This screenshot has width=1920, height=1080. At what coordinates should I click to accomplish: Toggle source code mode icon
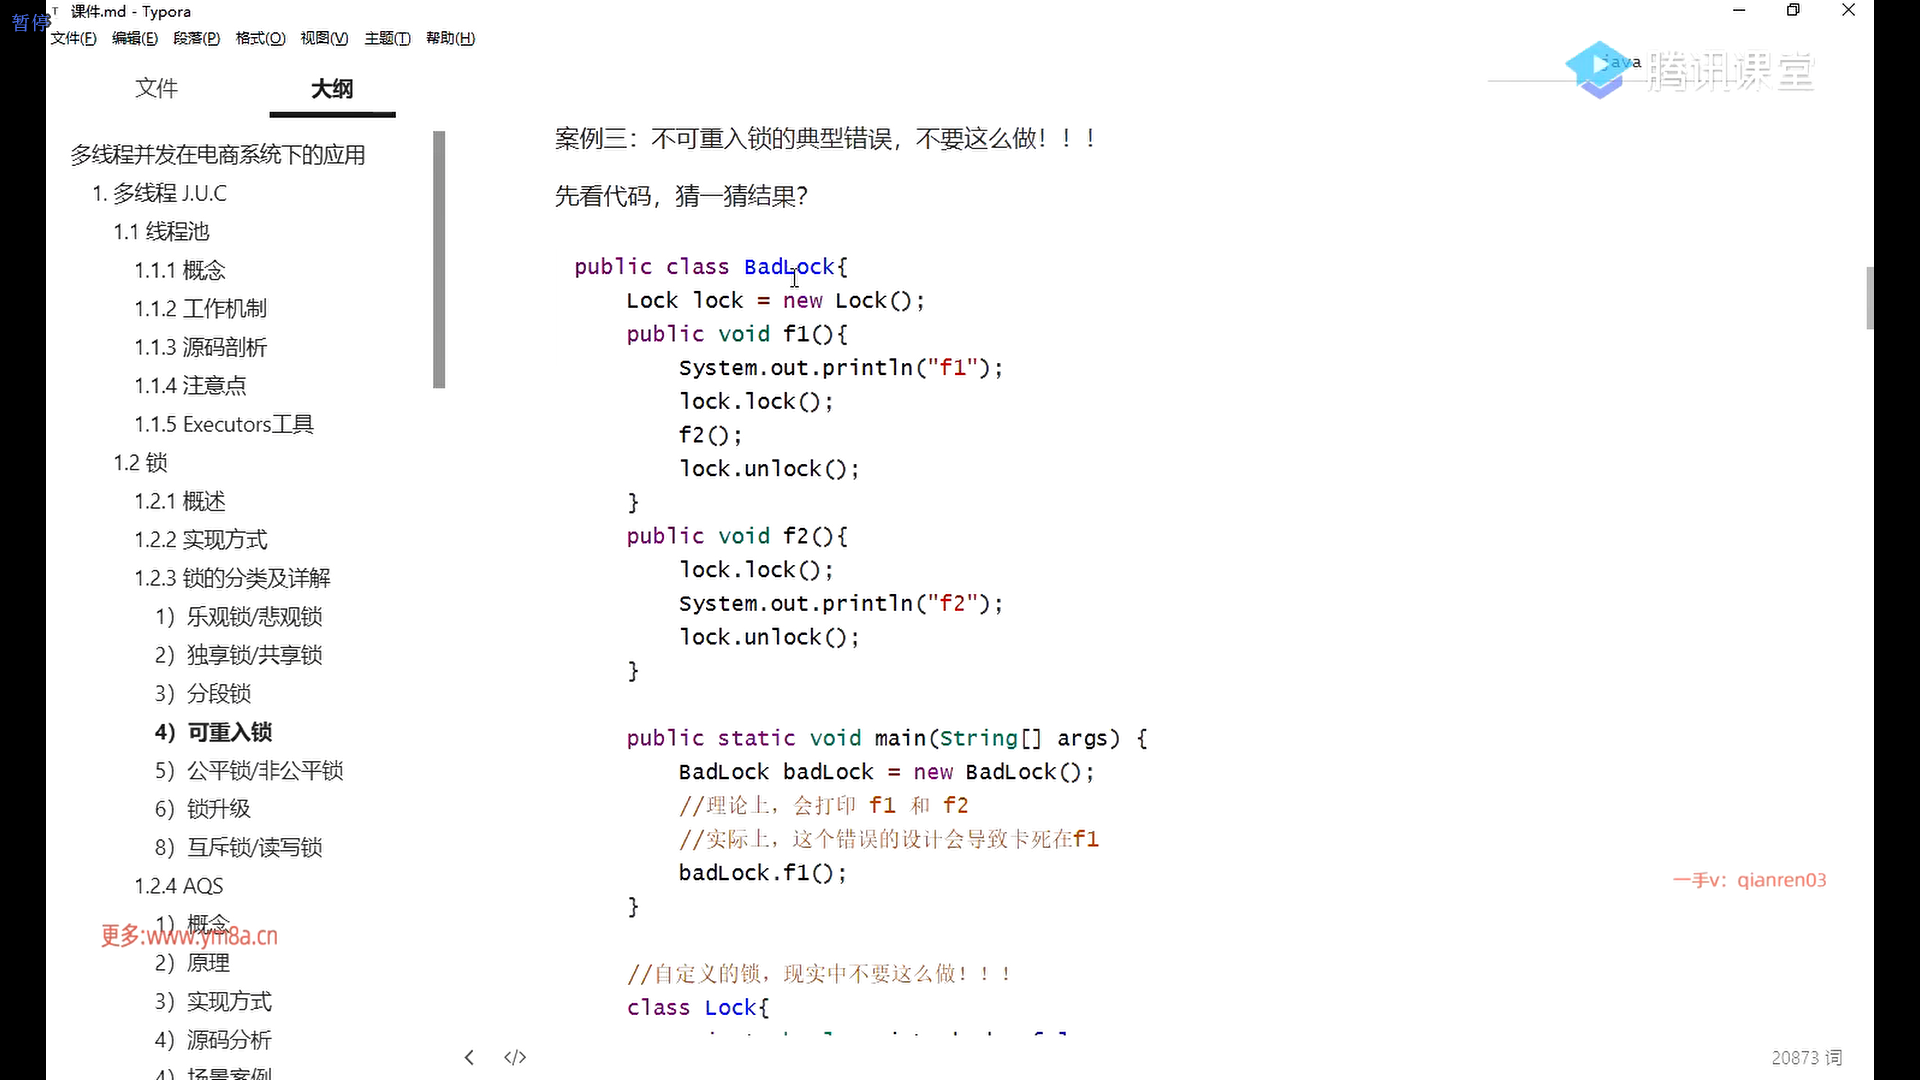(x=515, y=1057)
